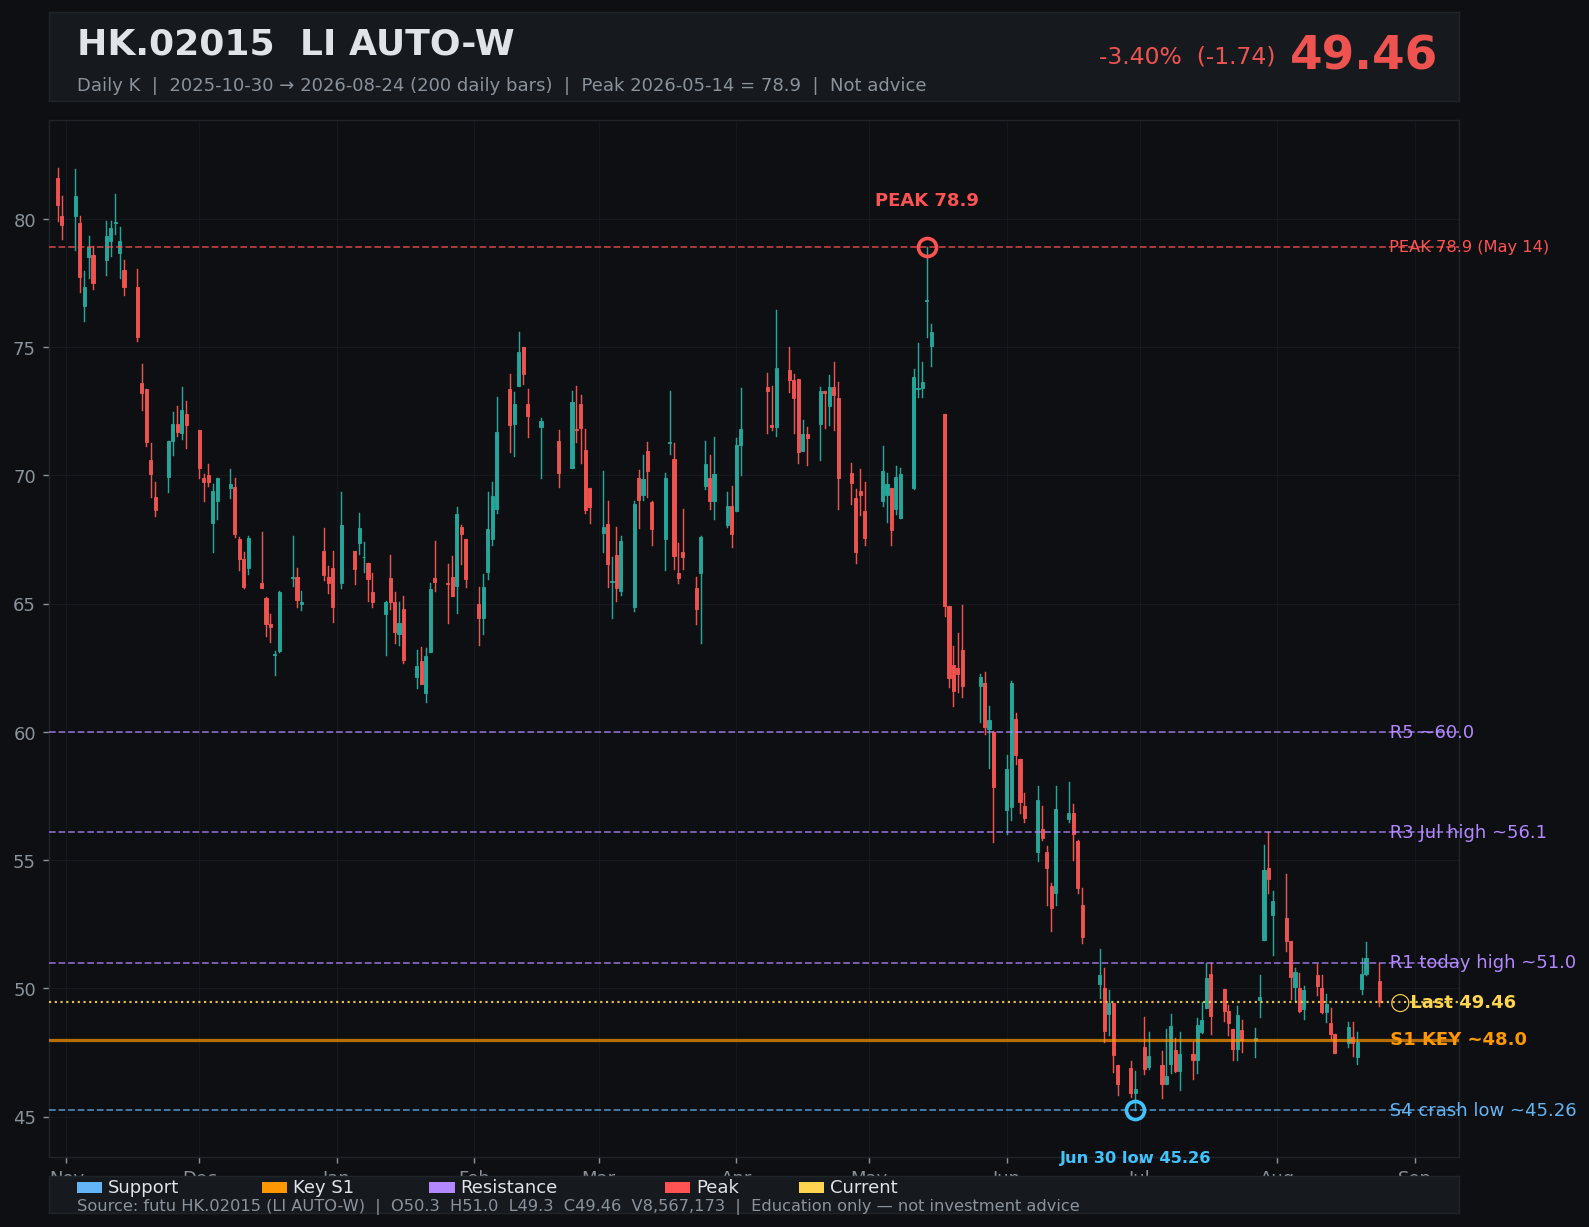Click the "PEAK 78.9 (May 14)" line label
The image size is (1589, 1227).
pyautogui.click(x=1469, y=247)
